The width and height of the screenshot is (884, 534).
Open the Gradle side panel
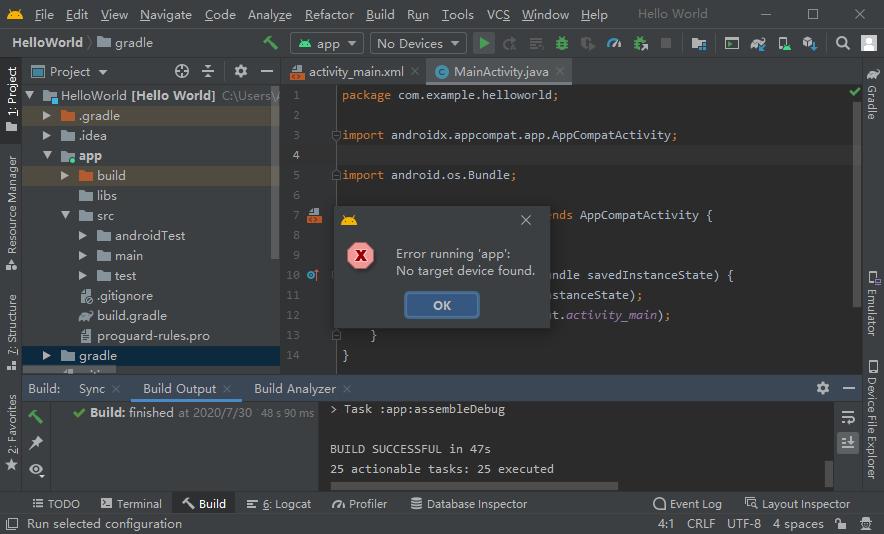coord(872,94)
